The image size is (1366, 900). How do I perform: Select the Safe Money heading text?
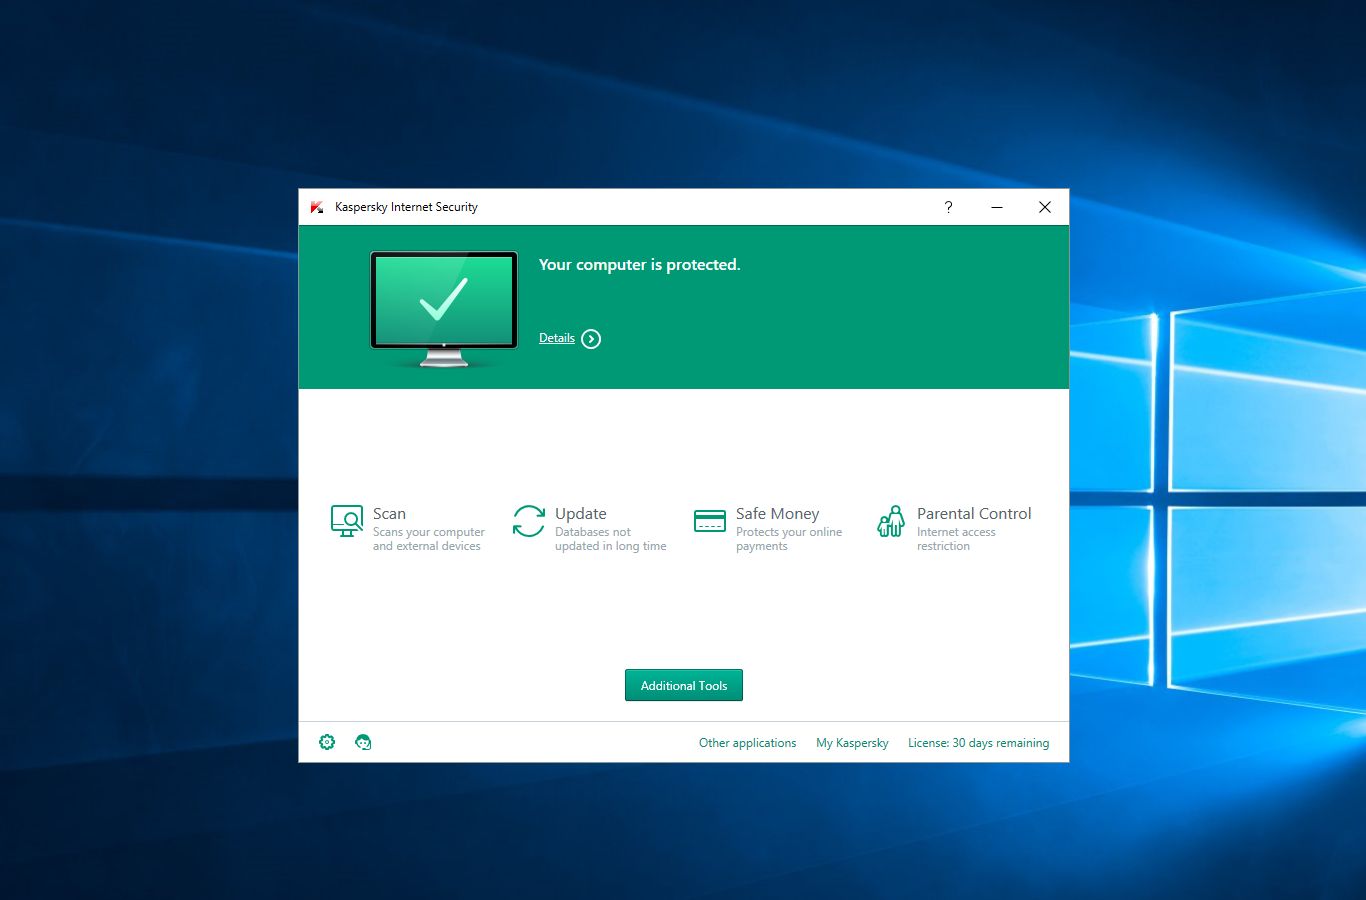click(778, 513)
